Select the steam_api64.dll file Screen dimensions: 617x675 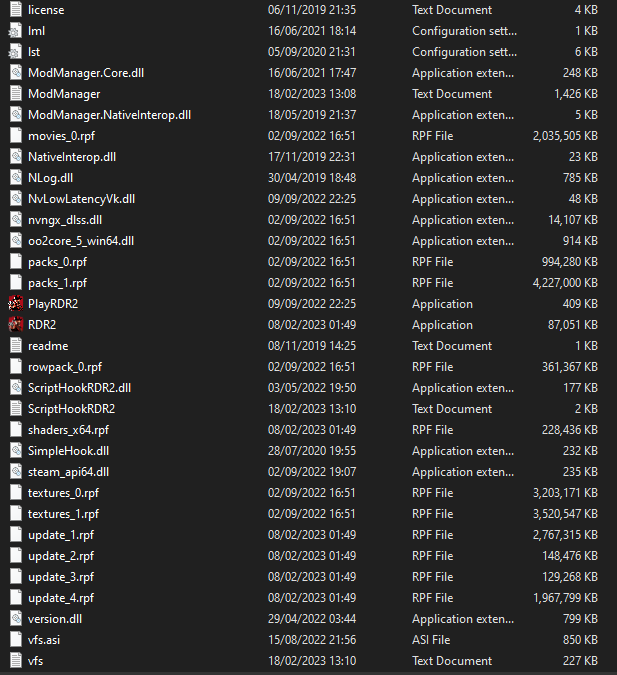point(68,472)
